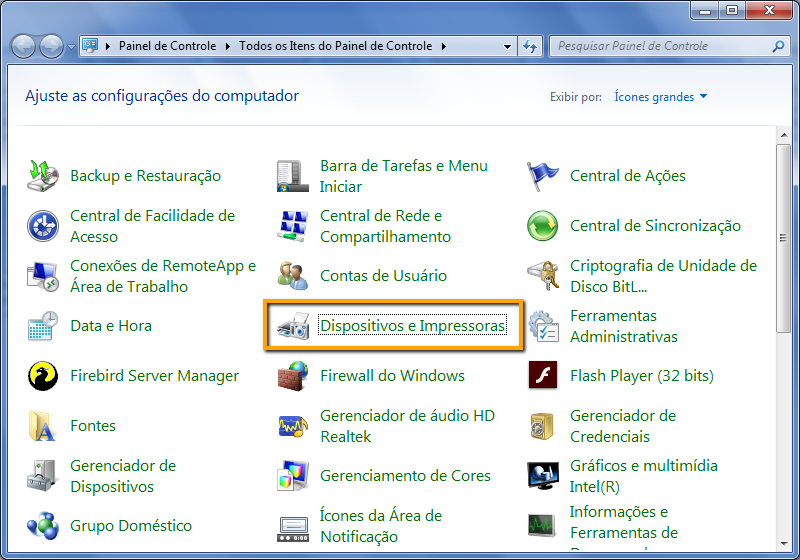This screenshot has width=800, height=560.
Task: Open the Backup e Restauração icon
Action: [x=42, y=176]
